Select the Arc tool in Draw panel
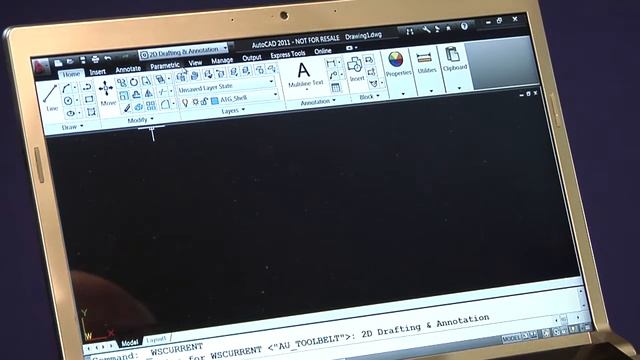Viewport: 640px width, 360px height. tap(67, 88)
